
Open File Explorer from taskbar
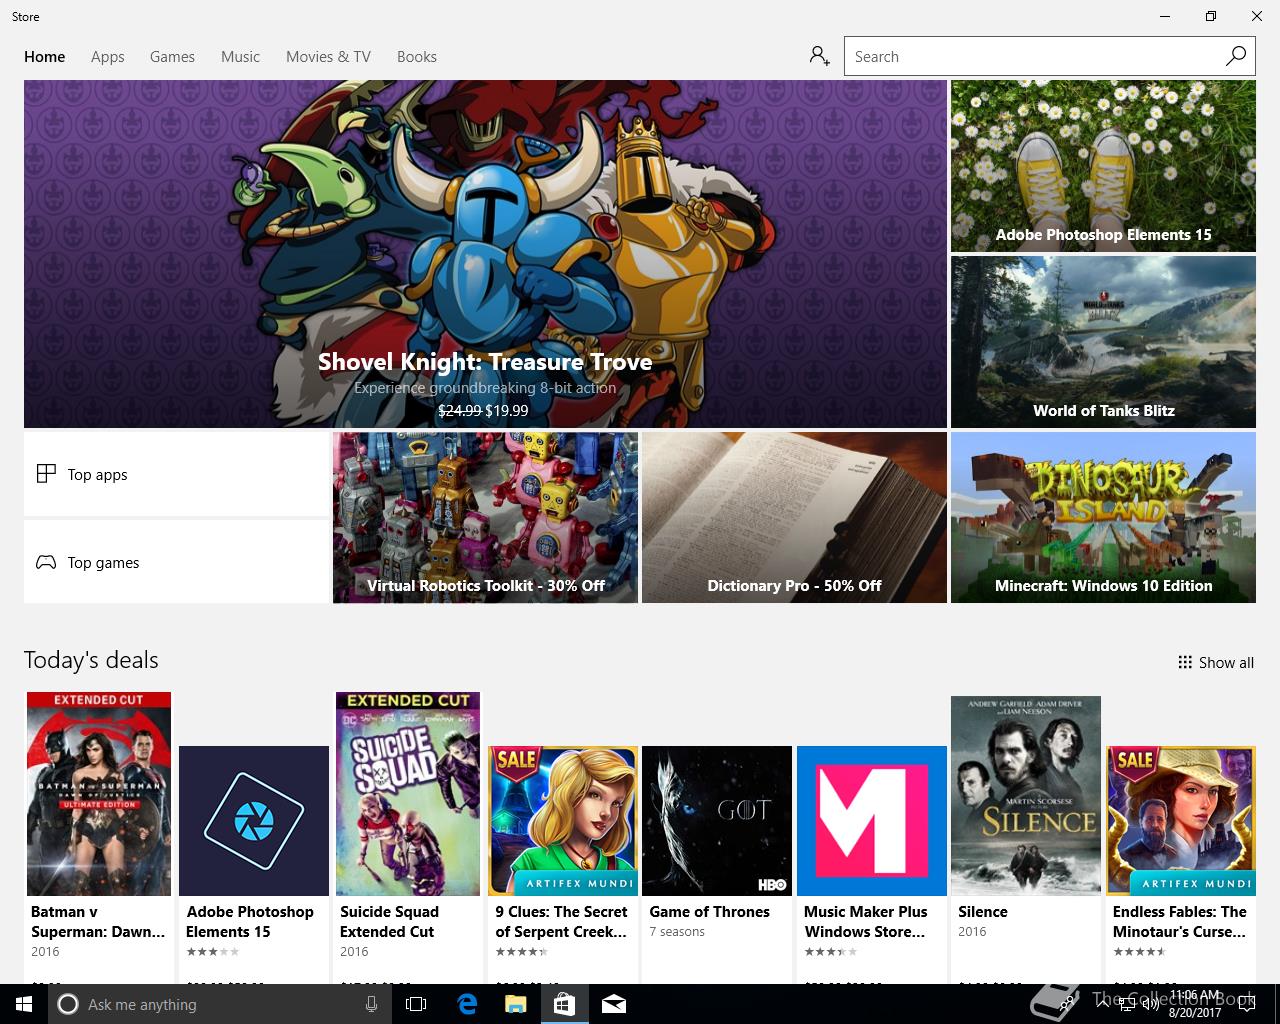(515, 1004)
